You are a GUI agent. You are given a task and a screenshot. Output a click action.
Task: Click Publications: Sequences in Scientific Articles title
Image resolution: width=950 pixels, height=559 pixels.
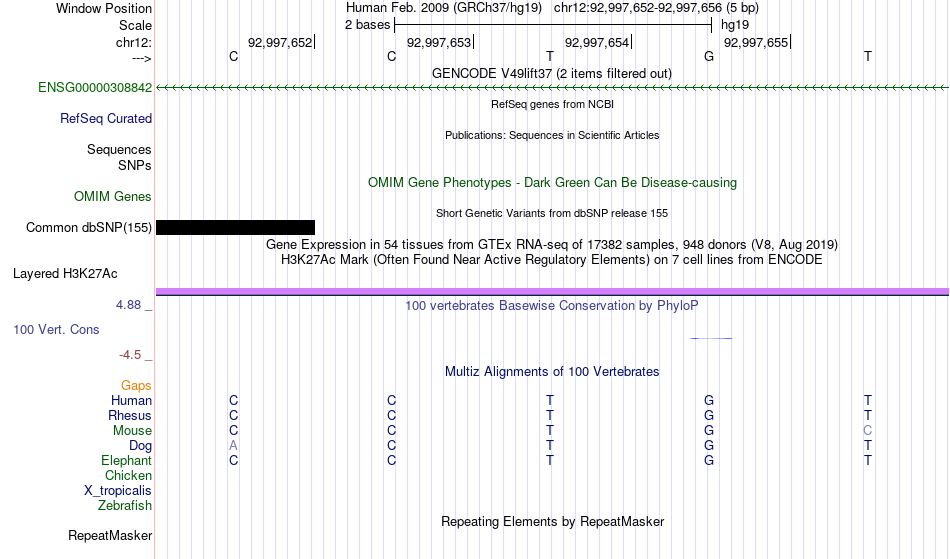point(552,135)
